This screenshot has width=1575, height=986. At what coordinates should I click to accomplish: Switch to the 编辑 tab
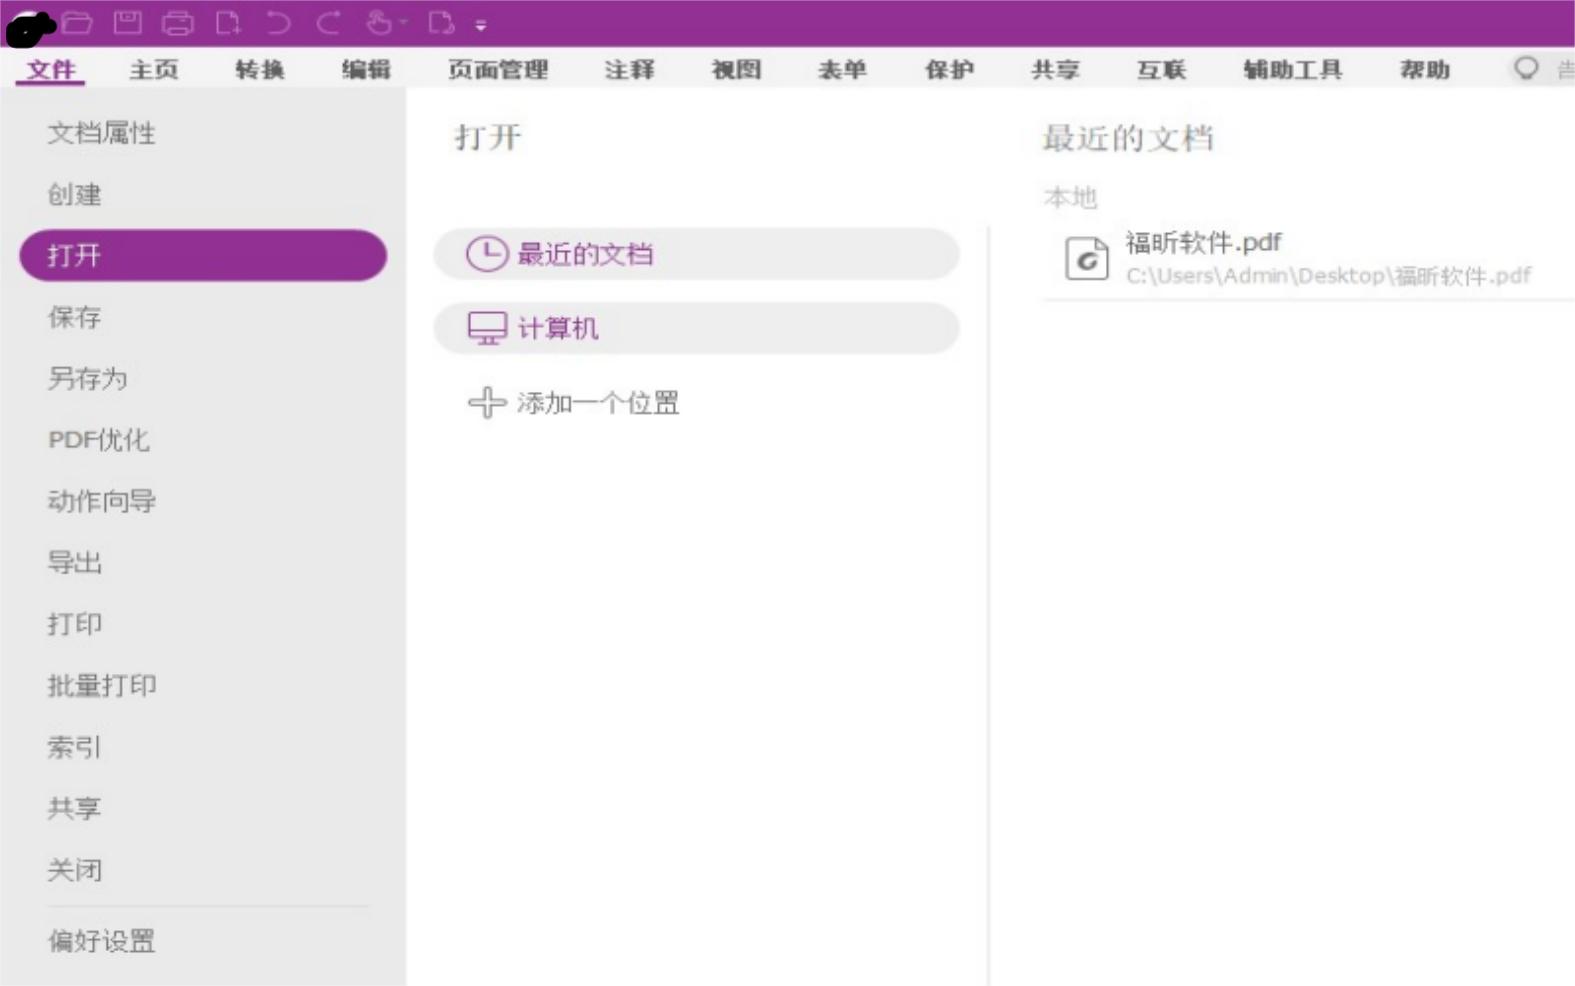tap(366, 69)
